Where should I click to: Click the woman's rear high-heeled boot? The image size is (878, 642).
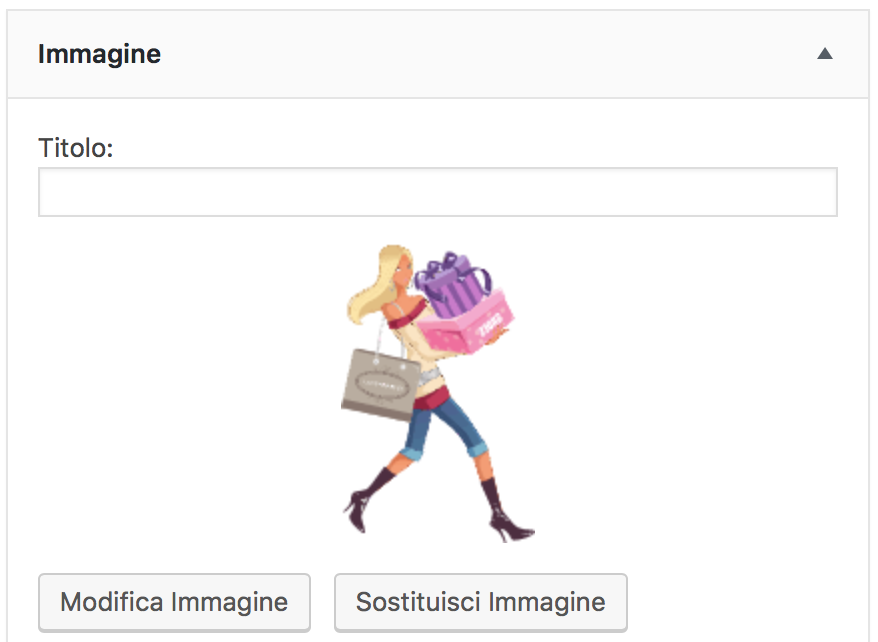(368, 500)
